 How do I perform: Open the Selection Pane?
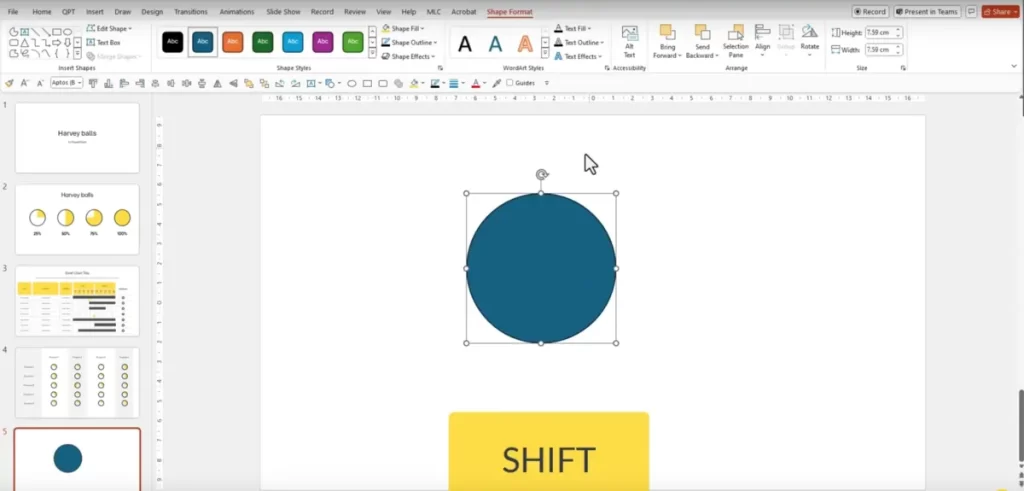(x=735, y=42)
